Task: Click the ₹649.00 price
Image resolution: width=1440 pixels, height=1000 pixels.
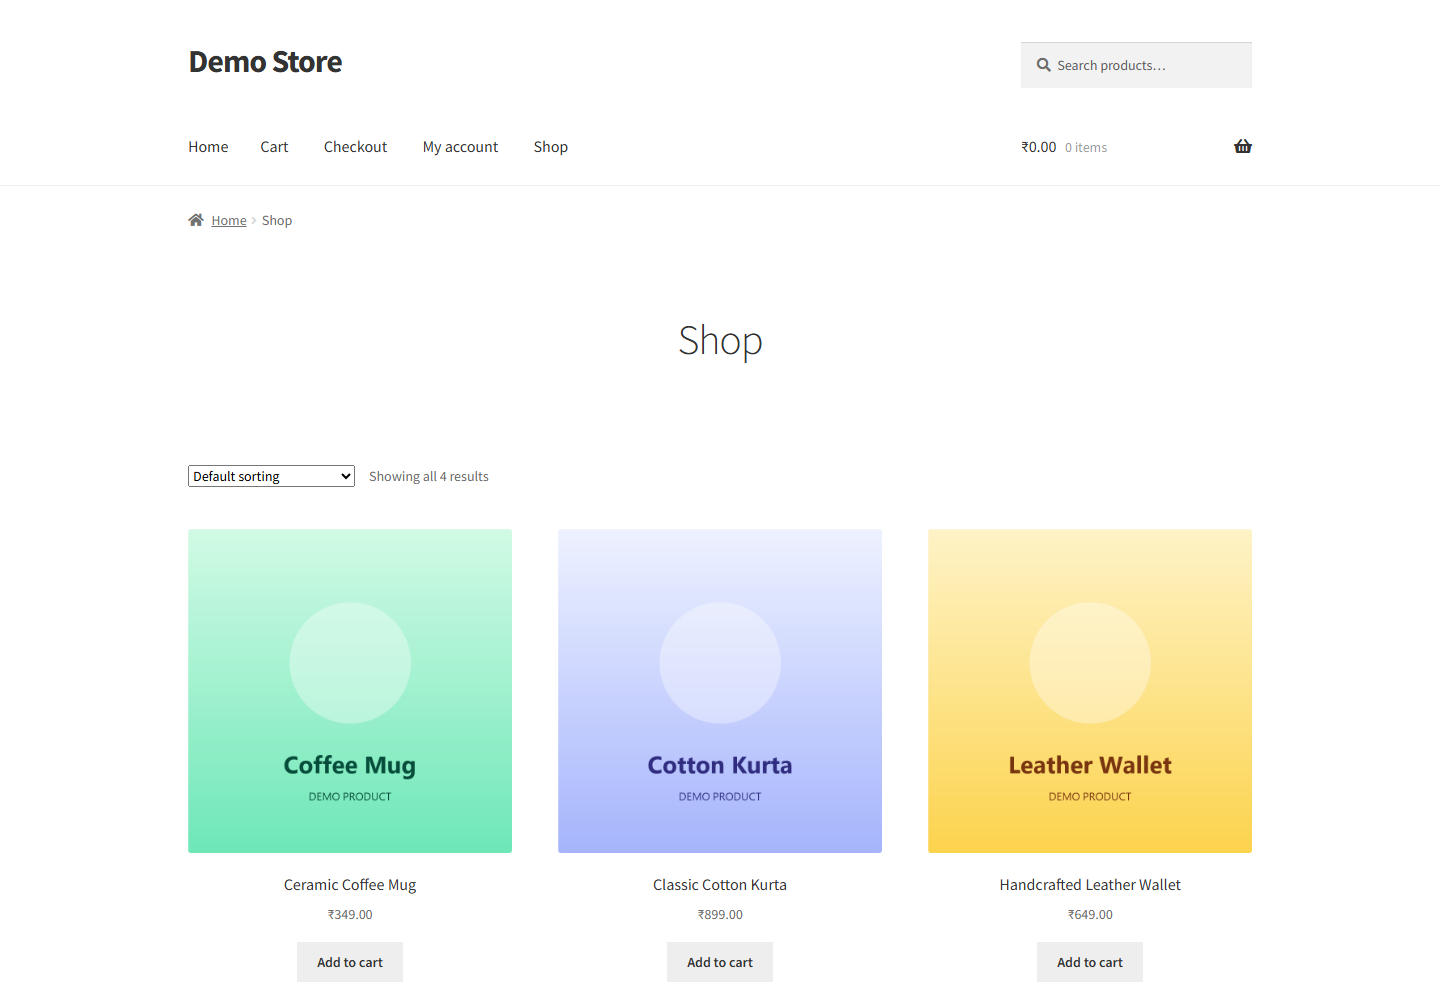Action: 1090,915
